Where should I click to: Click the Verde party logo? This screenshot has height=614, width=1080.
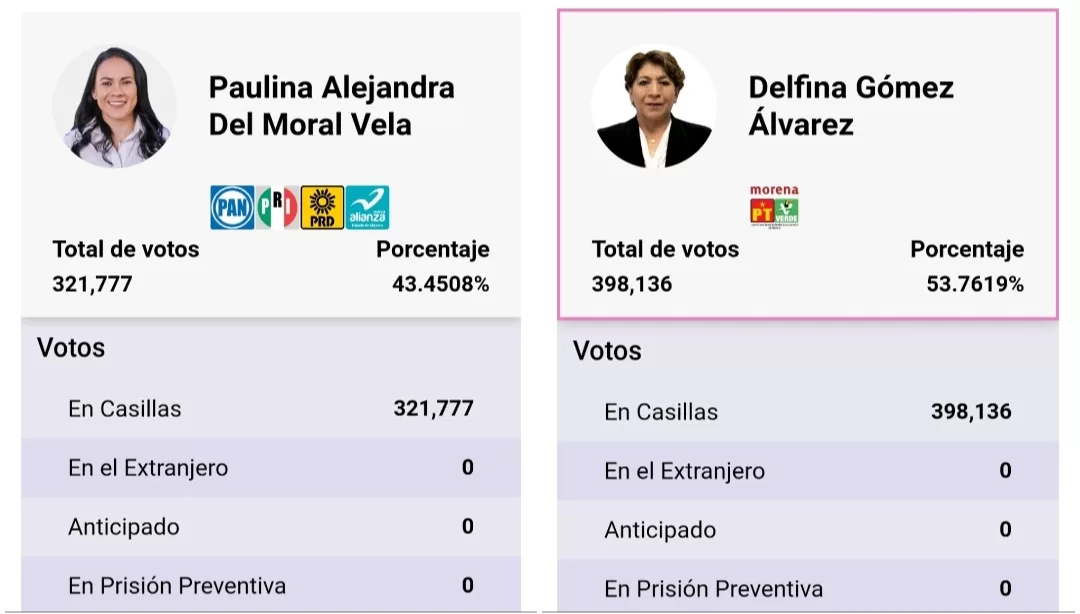tap(787, 211)
